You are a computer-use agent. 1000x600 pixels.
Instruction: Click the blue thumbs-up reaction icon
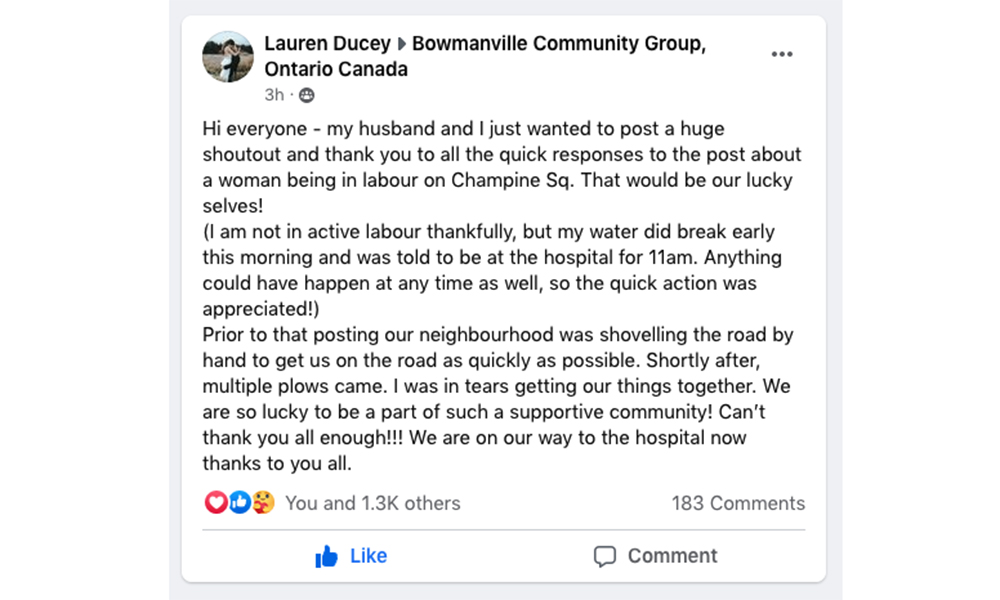click(240, 502)
